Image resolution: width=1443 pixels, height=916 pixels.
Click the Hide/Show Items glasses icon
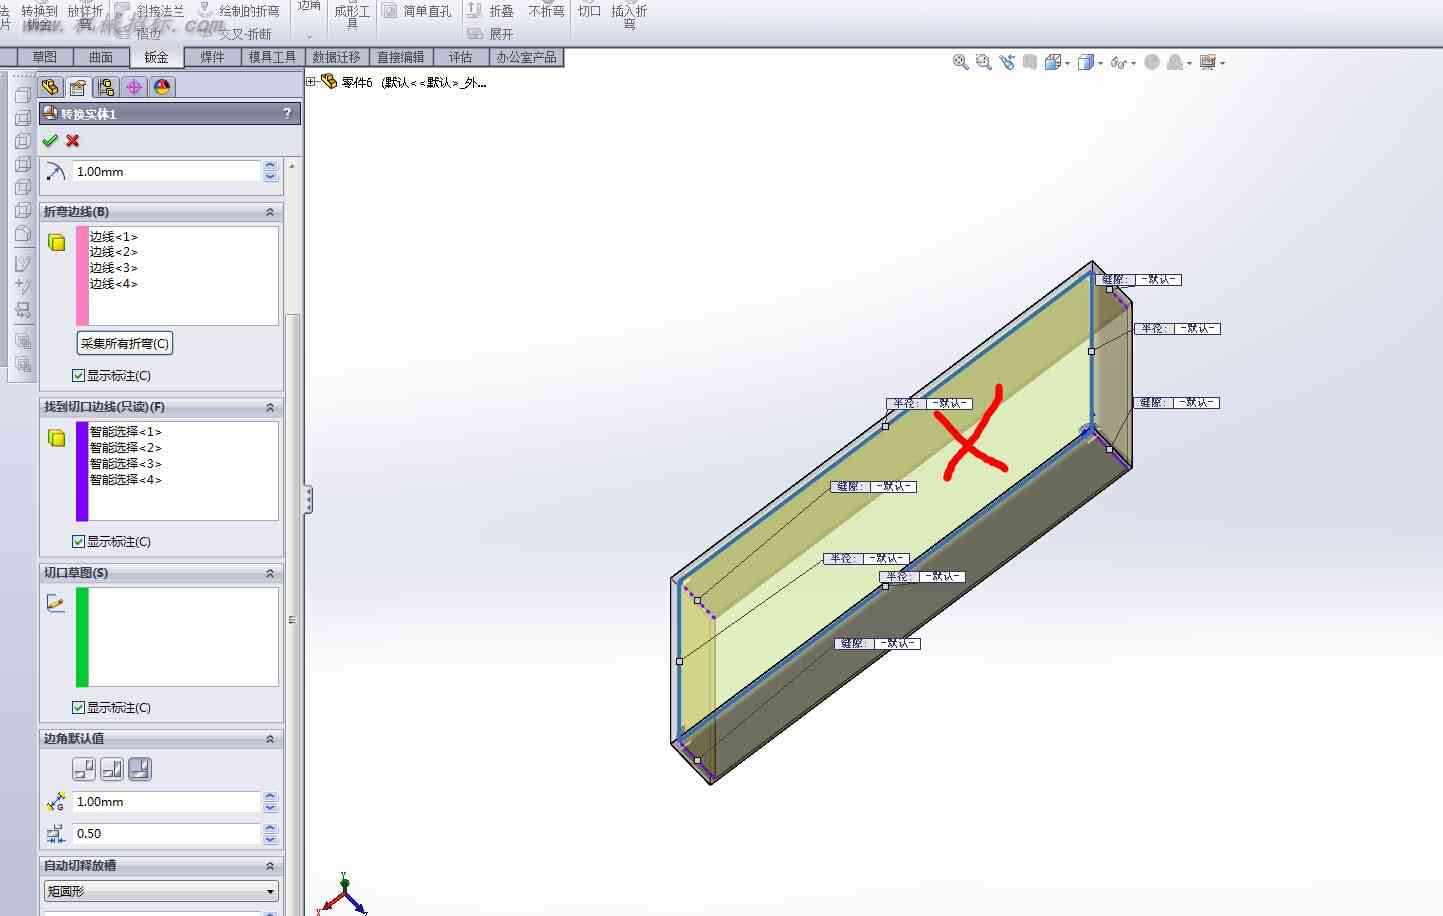(1118, 63)
